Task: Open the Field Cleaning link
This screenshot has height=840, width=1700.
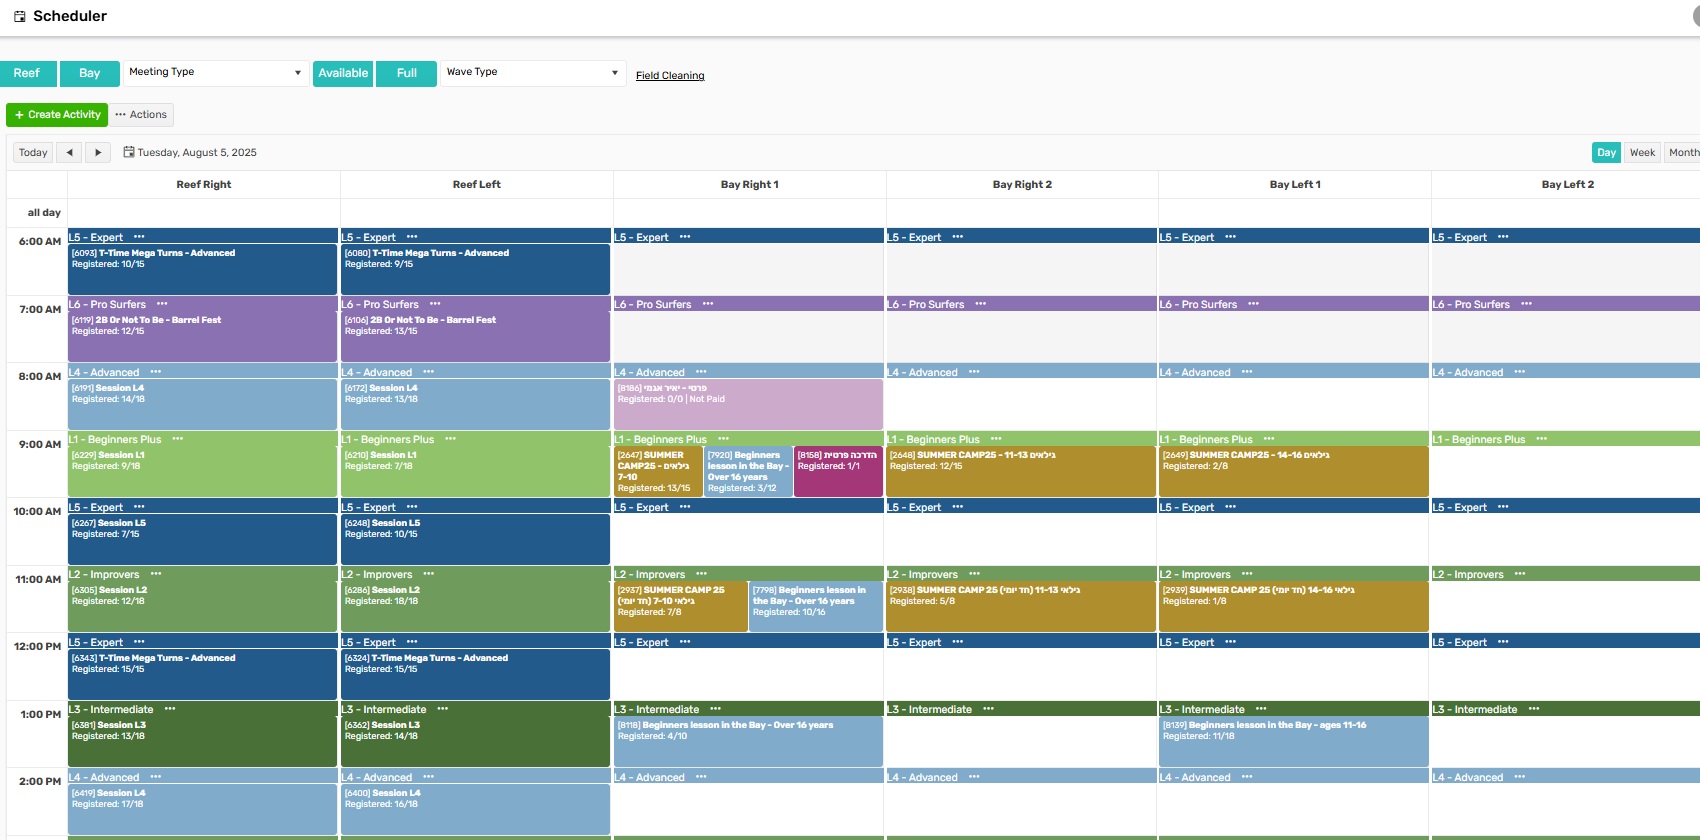Action: tap(670, 76)
